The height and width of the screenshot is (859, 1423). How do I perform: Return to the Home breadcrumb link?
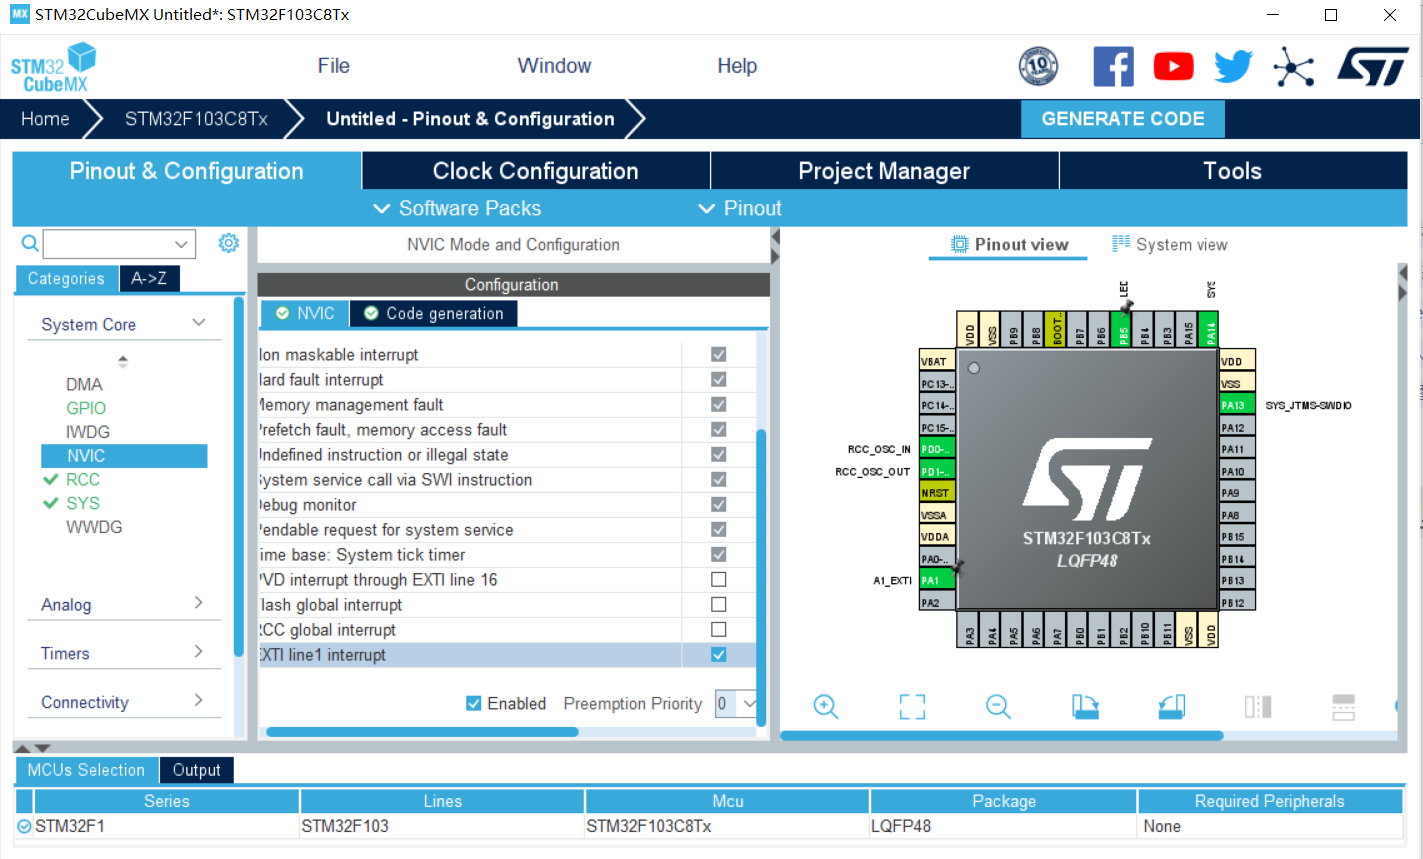tap(44, 118)
